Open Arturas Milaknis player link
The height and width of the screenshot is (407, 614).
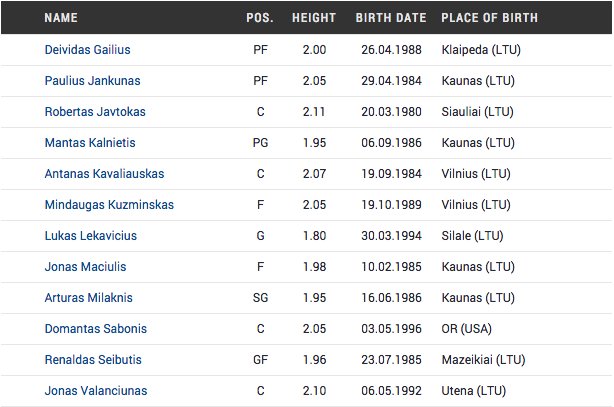click(x=88, y=297)
